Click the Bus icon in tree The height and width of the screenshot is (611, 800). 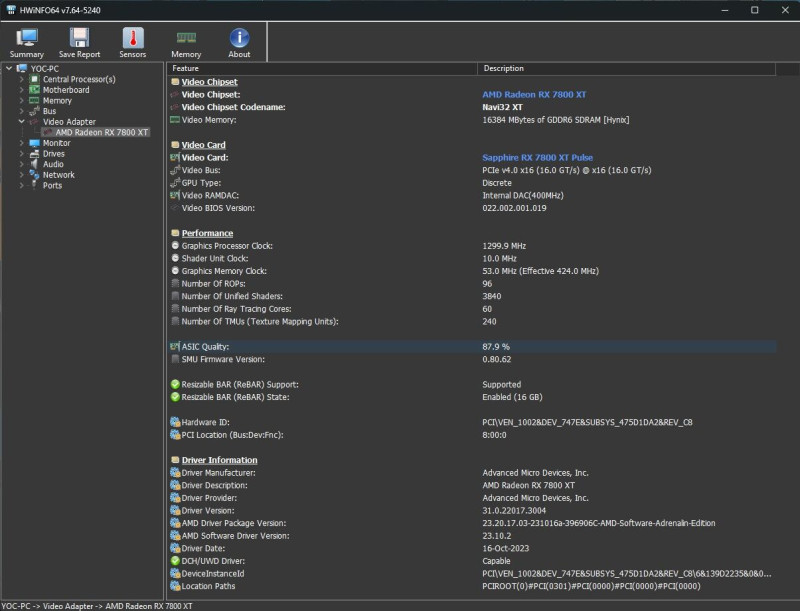point(34,111)
